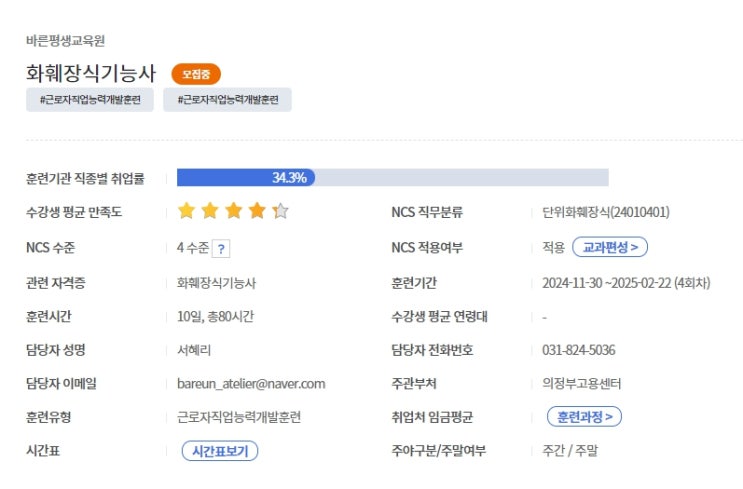Click the 화훼장식기능사 course title
The height and width of the screenshot is (489, 743).
[92, 73]
